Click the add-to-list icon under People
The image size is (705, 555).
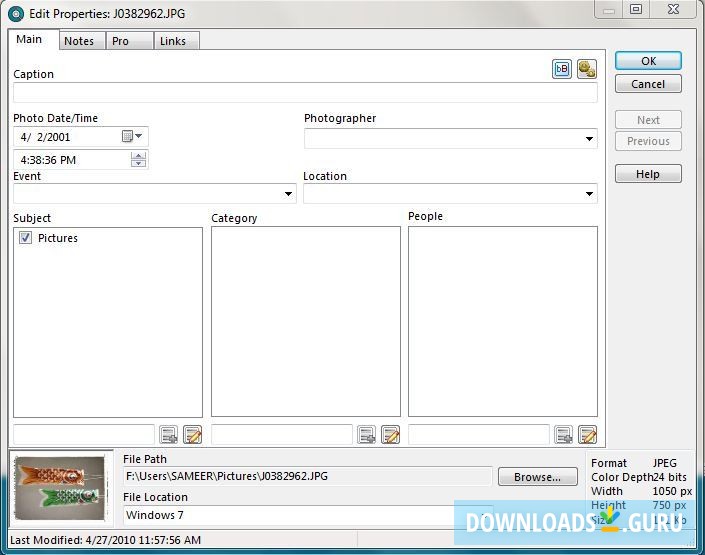[563, 434]
